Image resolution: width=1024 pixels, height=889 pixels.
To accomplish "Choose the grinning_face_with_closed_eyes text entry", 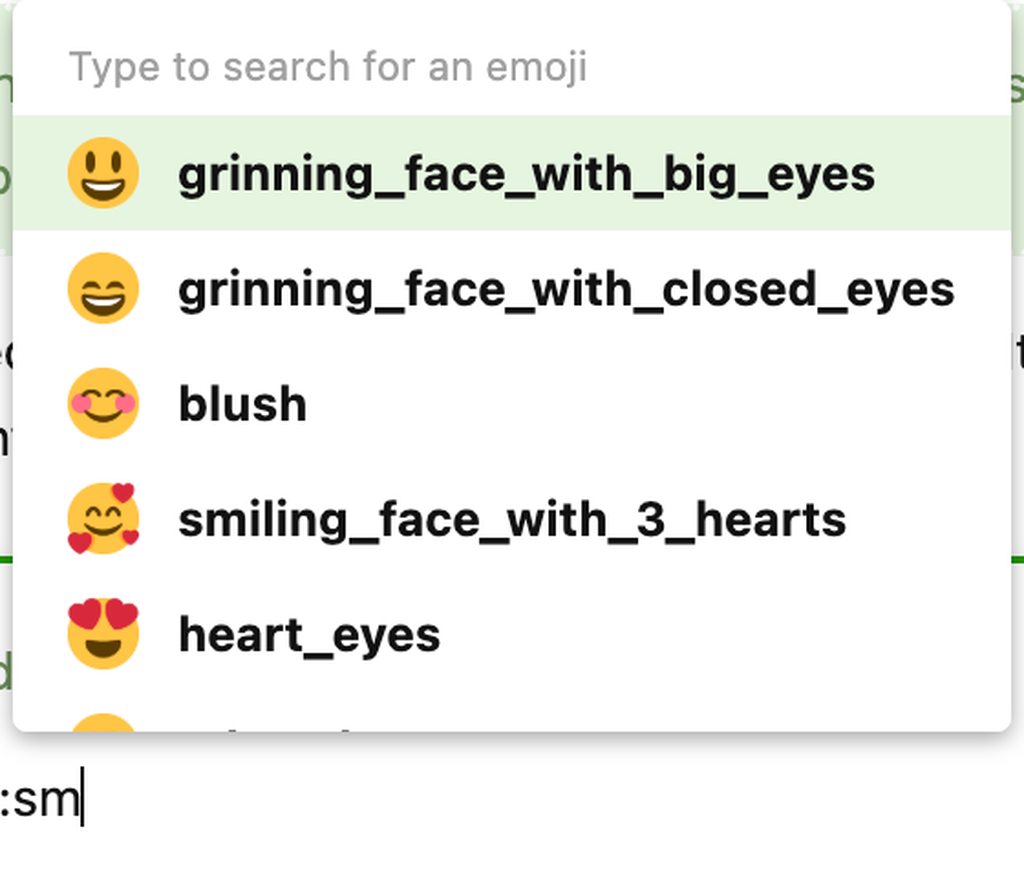I will point(566,290).
